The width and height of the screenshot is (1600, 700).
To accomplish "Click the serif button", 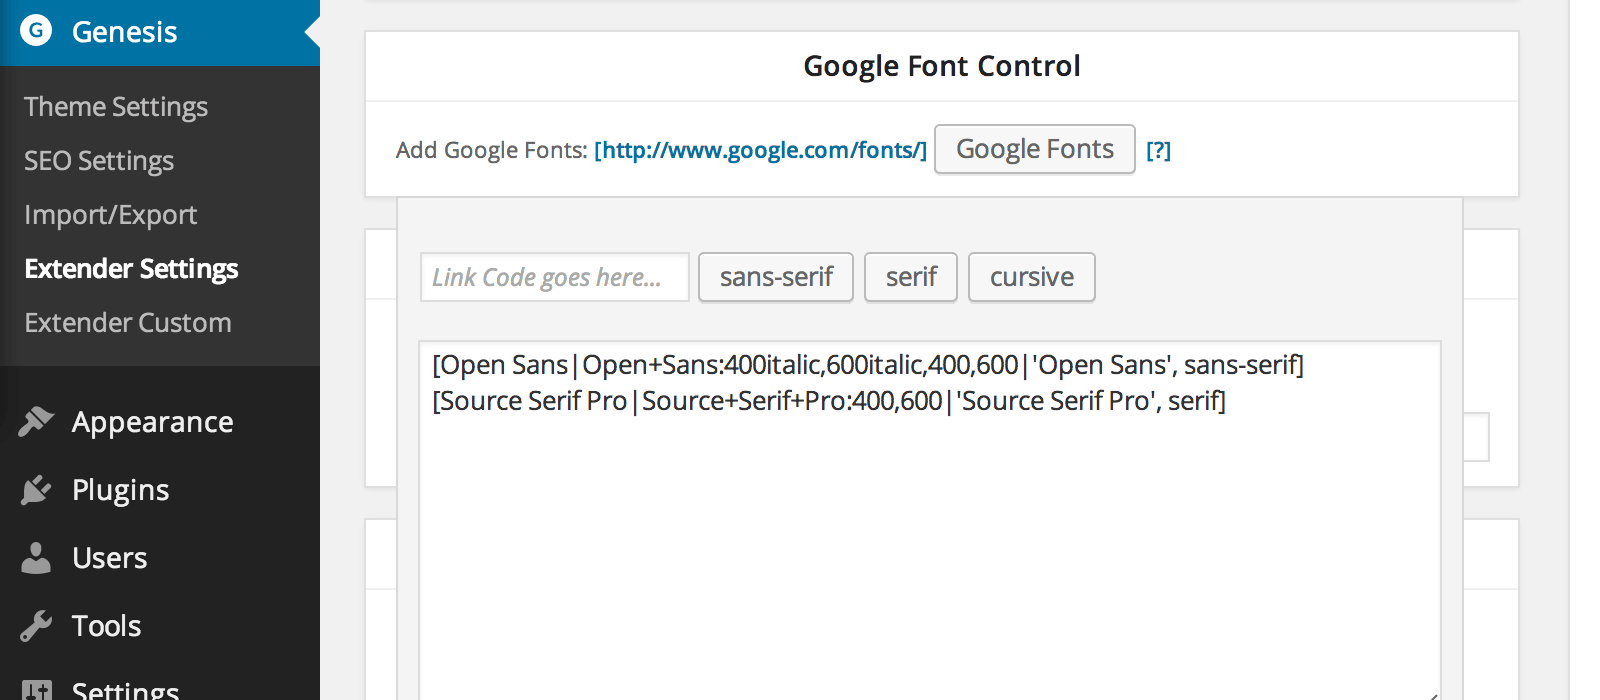I will click(911, 277).
